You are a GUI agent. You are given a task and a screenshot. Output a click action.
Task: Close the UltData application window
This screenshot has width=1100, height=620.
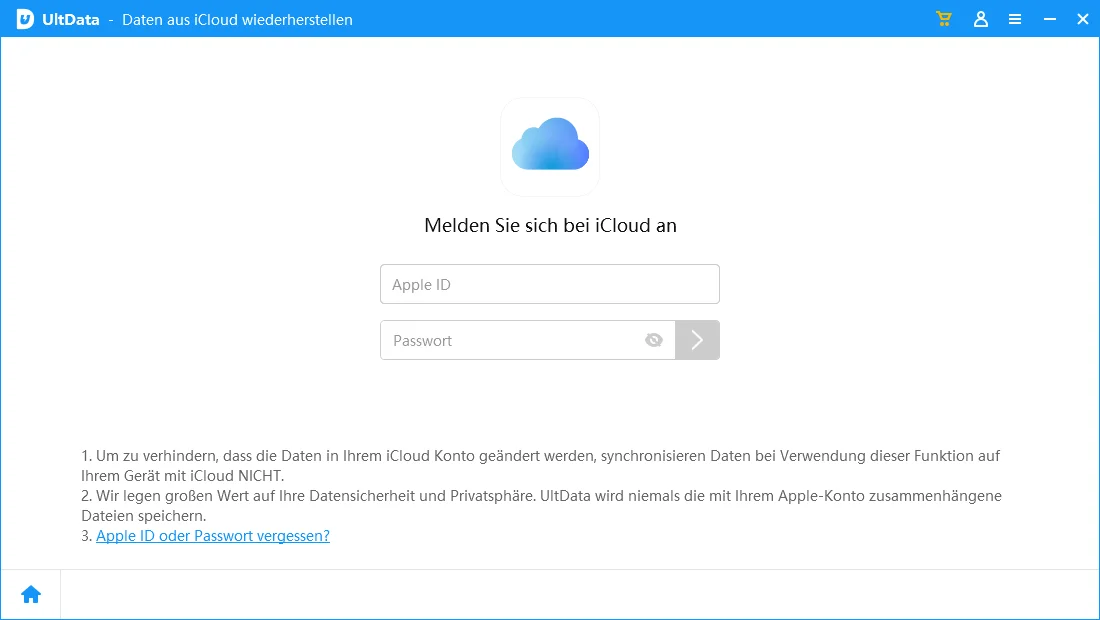coord(1083,19)
